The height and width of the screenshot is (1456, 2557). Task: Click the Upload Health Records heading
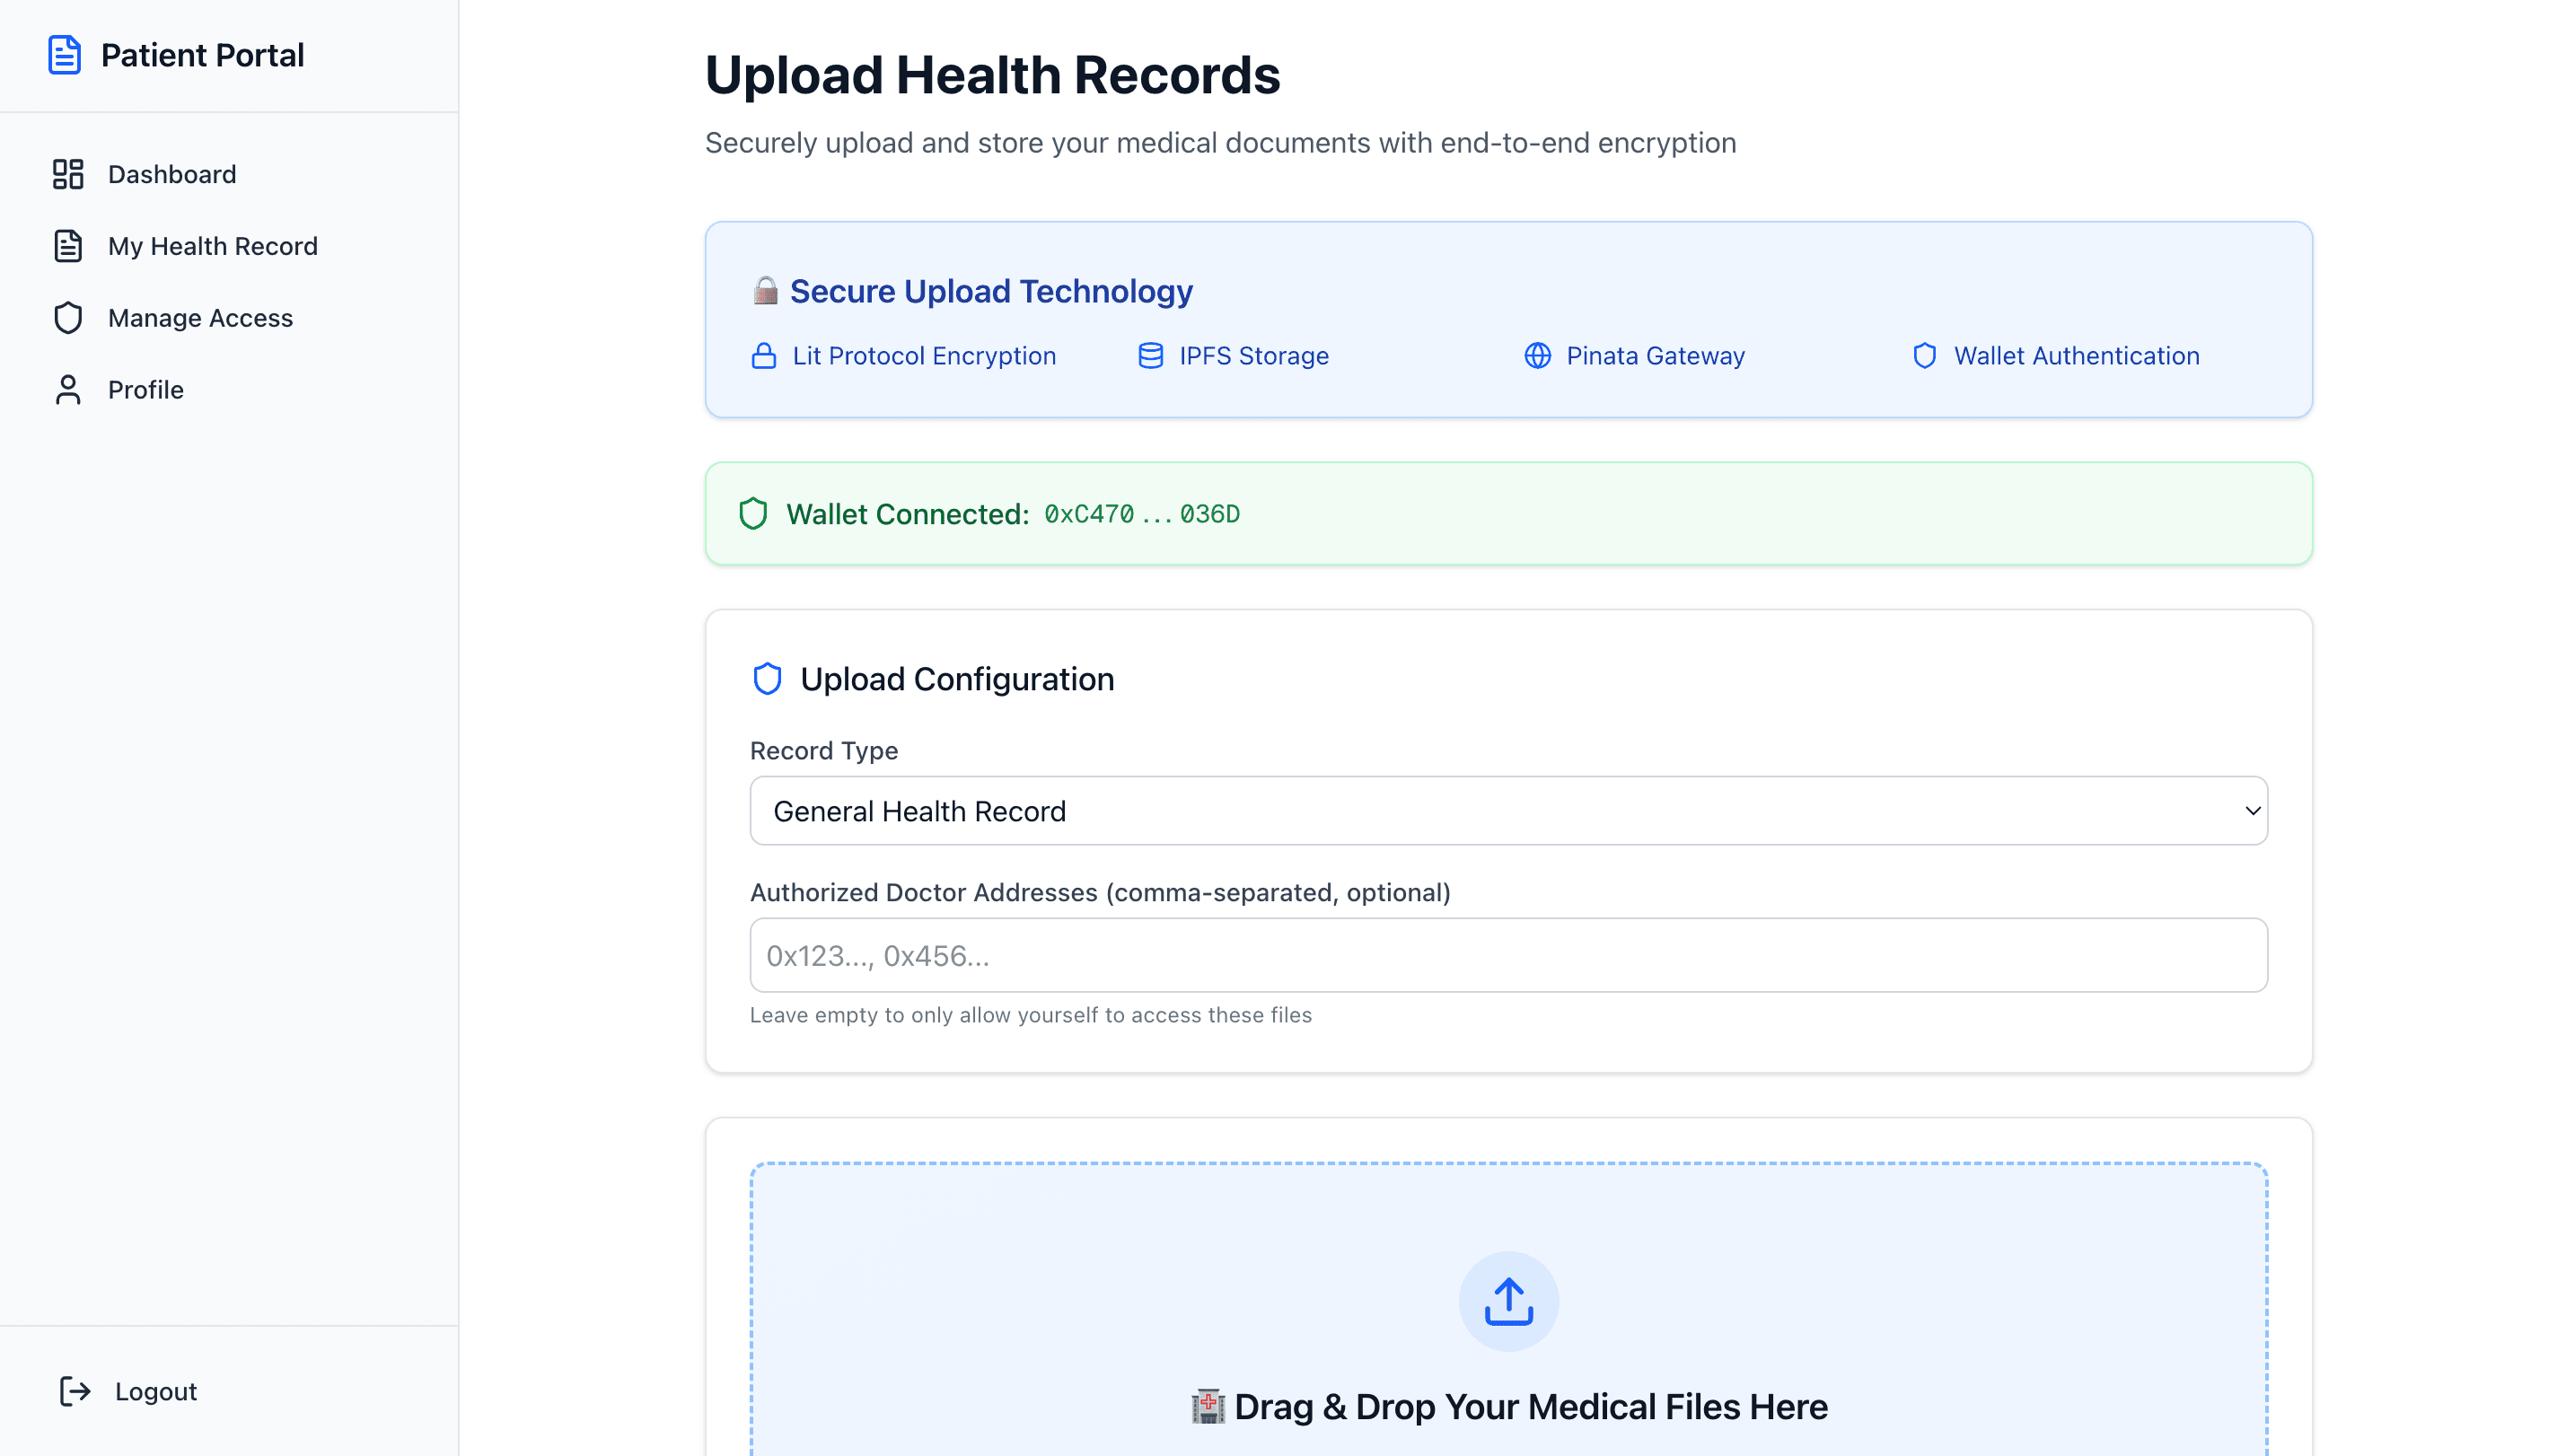992,75
